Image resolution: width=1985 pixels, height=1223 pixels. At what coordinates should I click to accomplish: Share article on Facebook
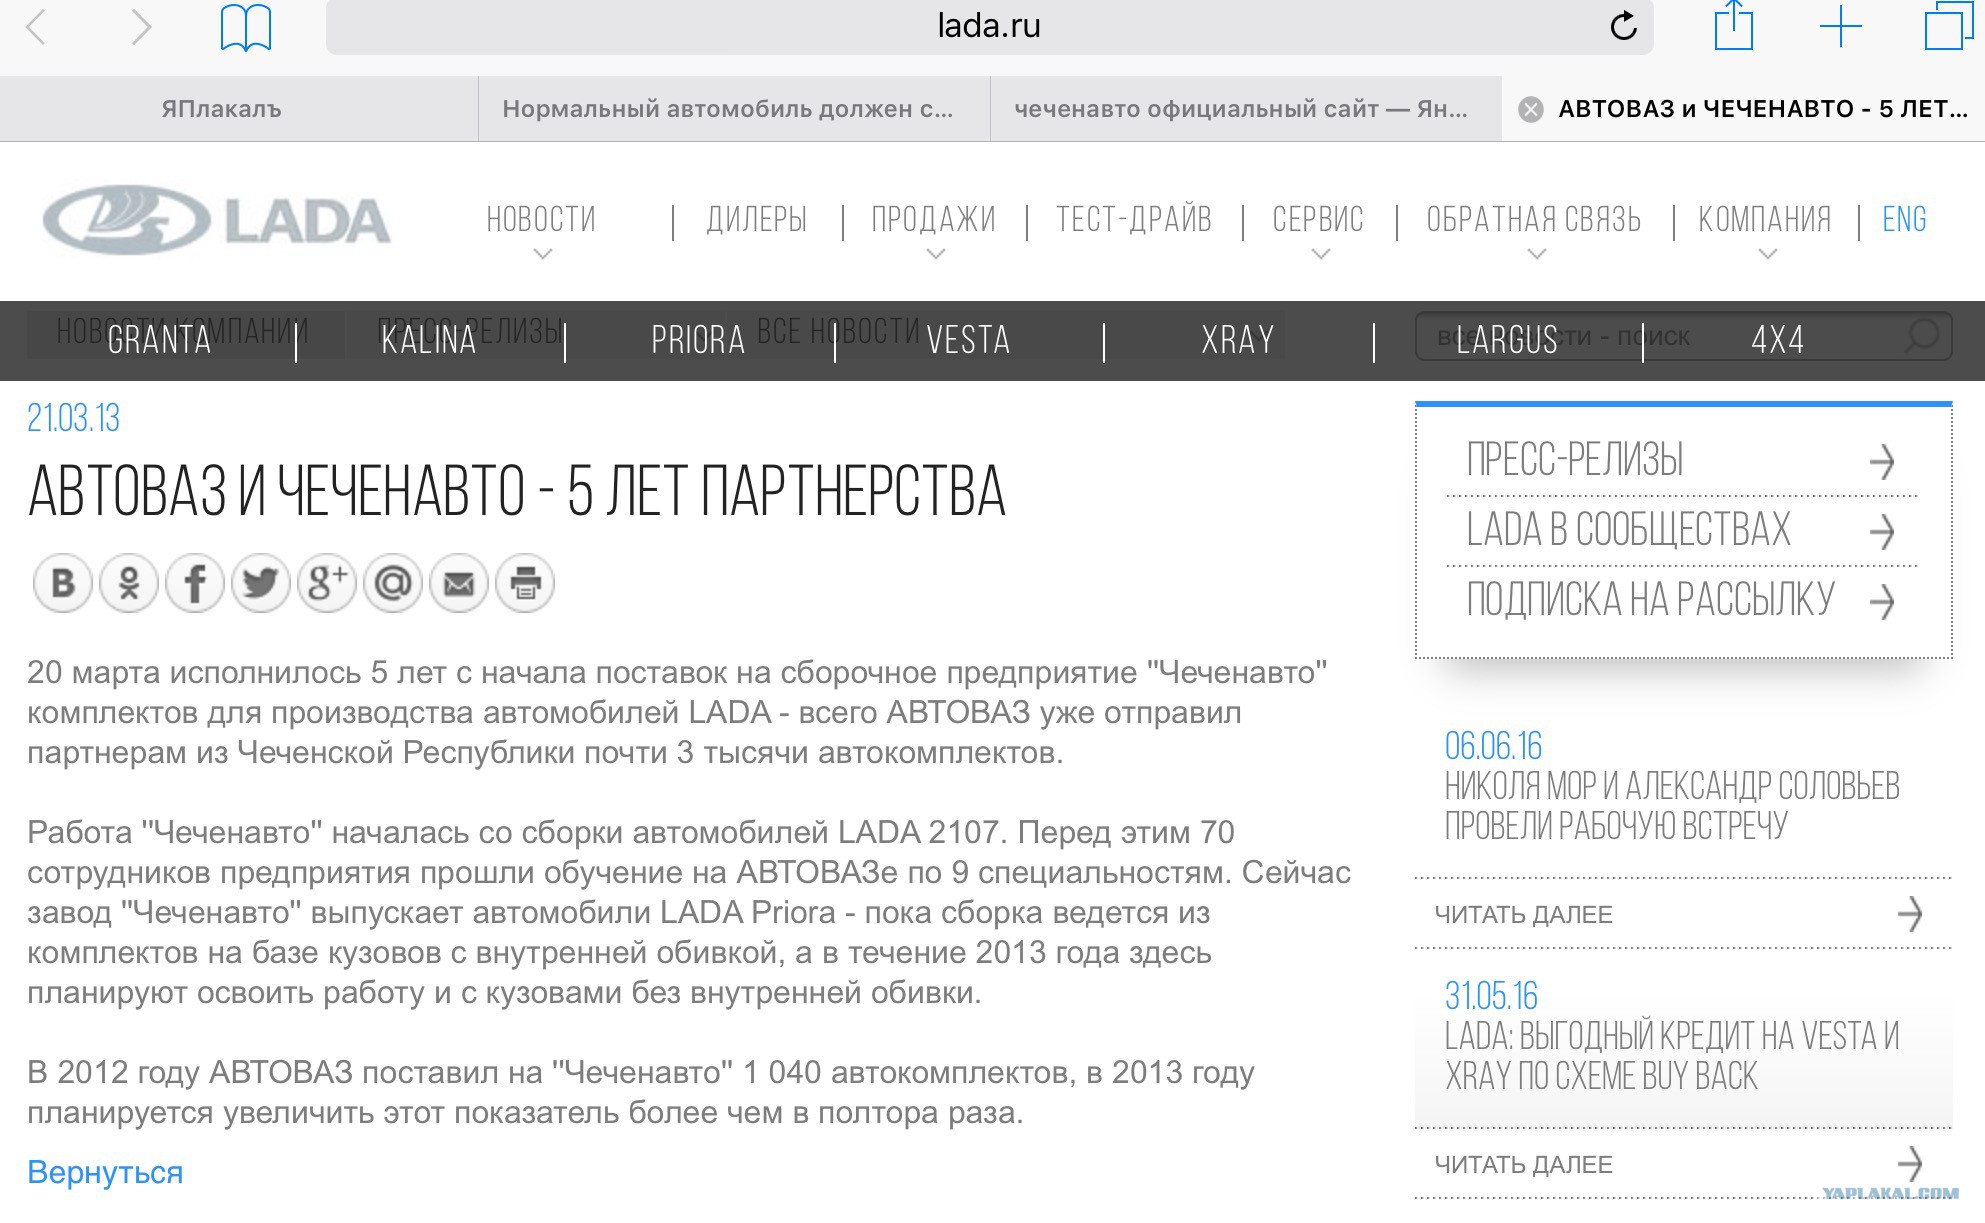coord(195,583)
